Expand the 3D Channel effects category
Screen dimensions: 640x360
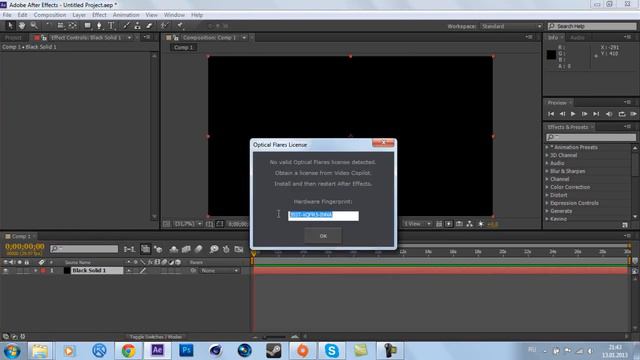coord(547,155)
